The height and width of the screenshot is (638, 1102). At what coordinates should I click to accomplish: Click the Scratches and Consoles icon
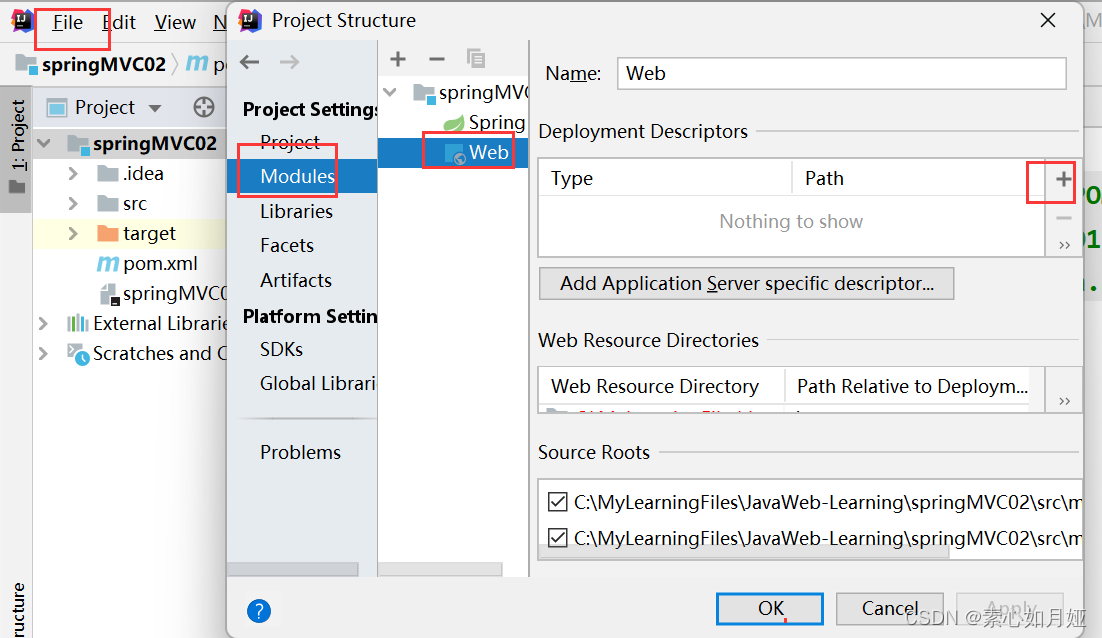(x=77, y=353)
